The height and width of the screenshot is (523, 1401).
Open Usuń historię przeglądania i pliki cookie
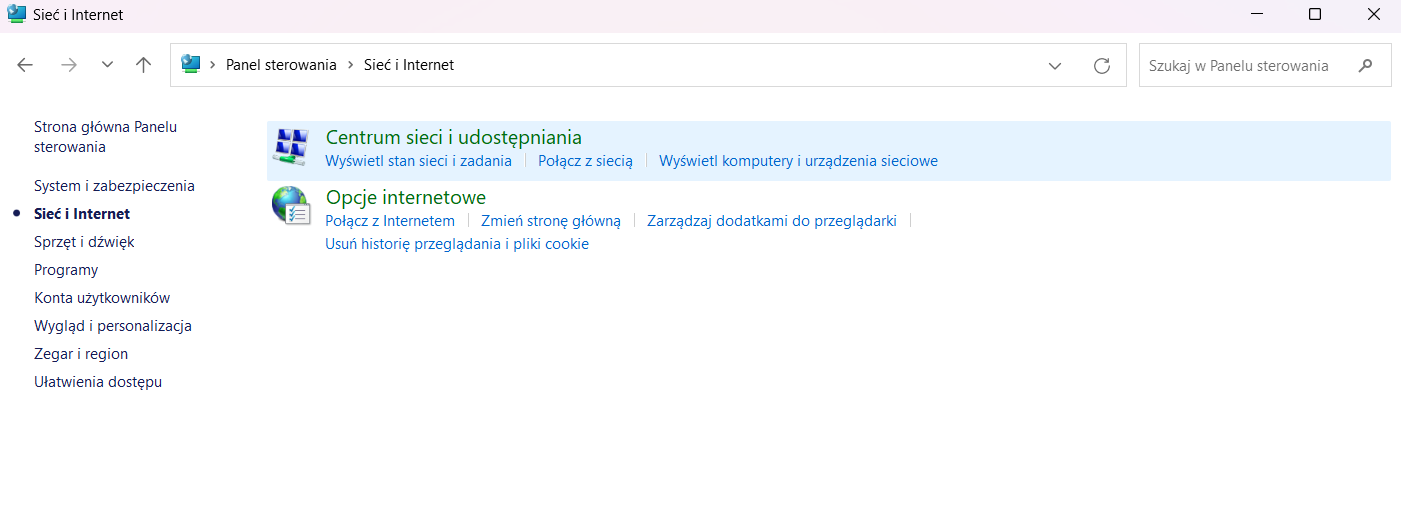(457, 244)
